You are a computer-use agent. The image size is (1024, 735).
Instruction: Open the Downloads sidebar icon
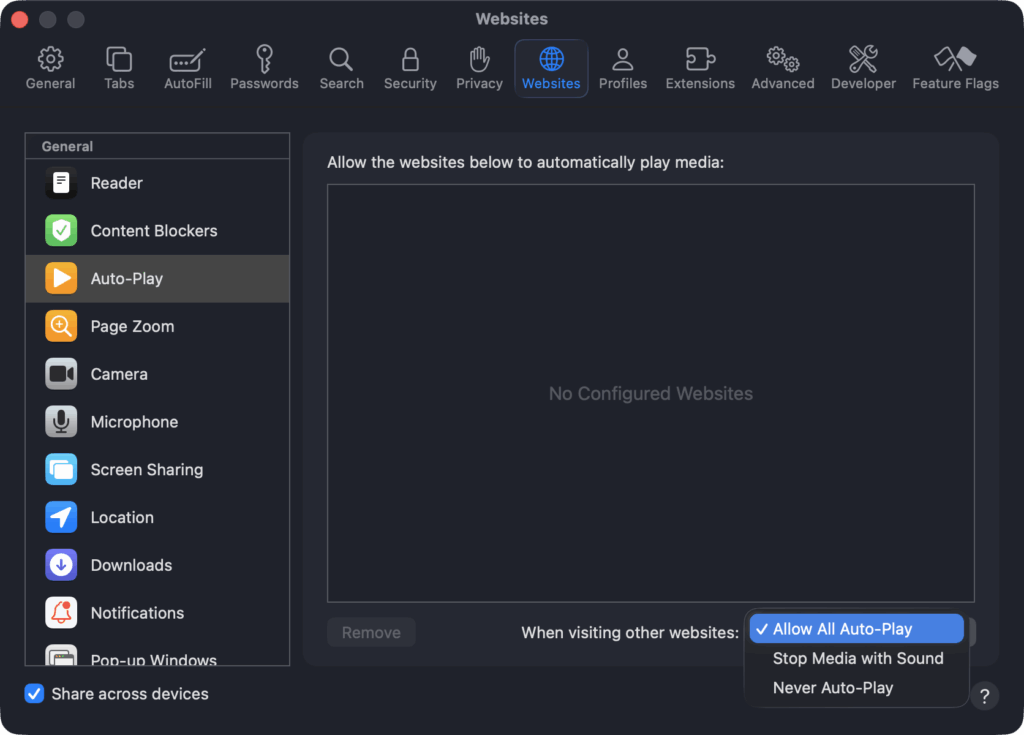[61, 565]
